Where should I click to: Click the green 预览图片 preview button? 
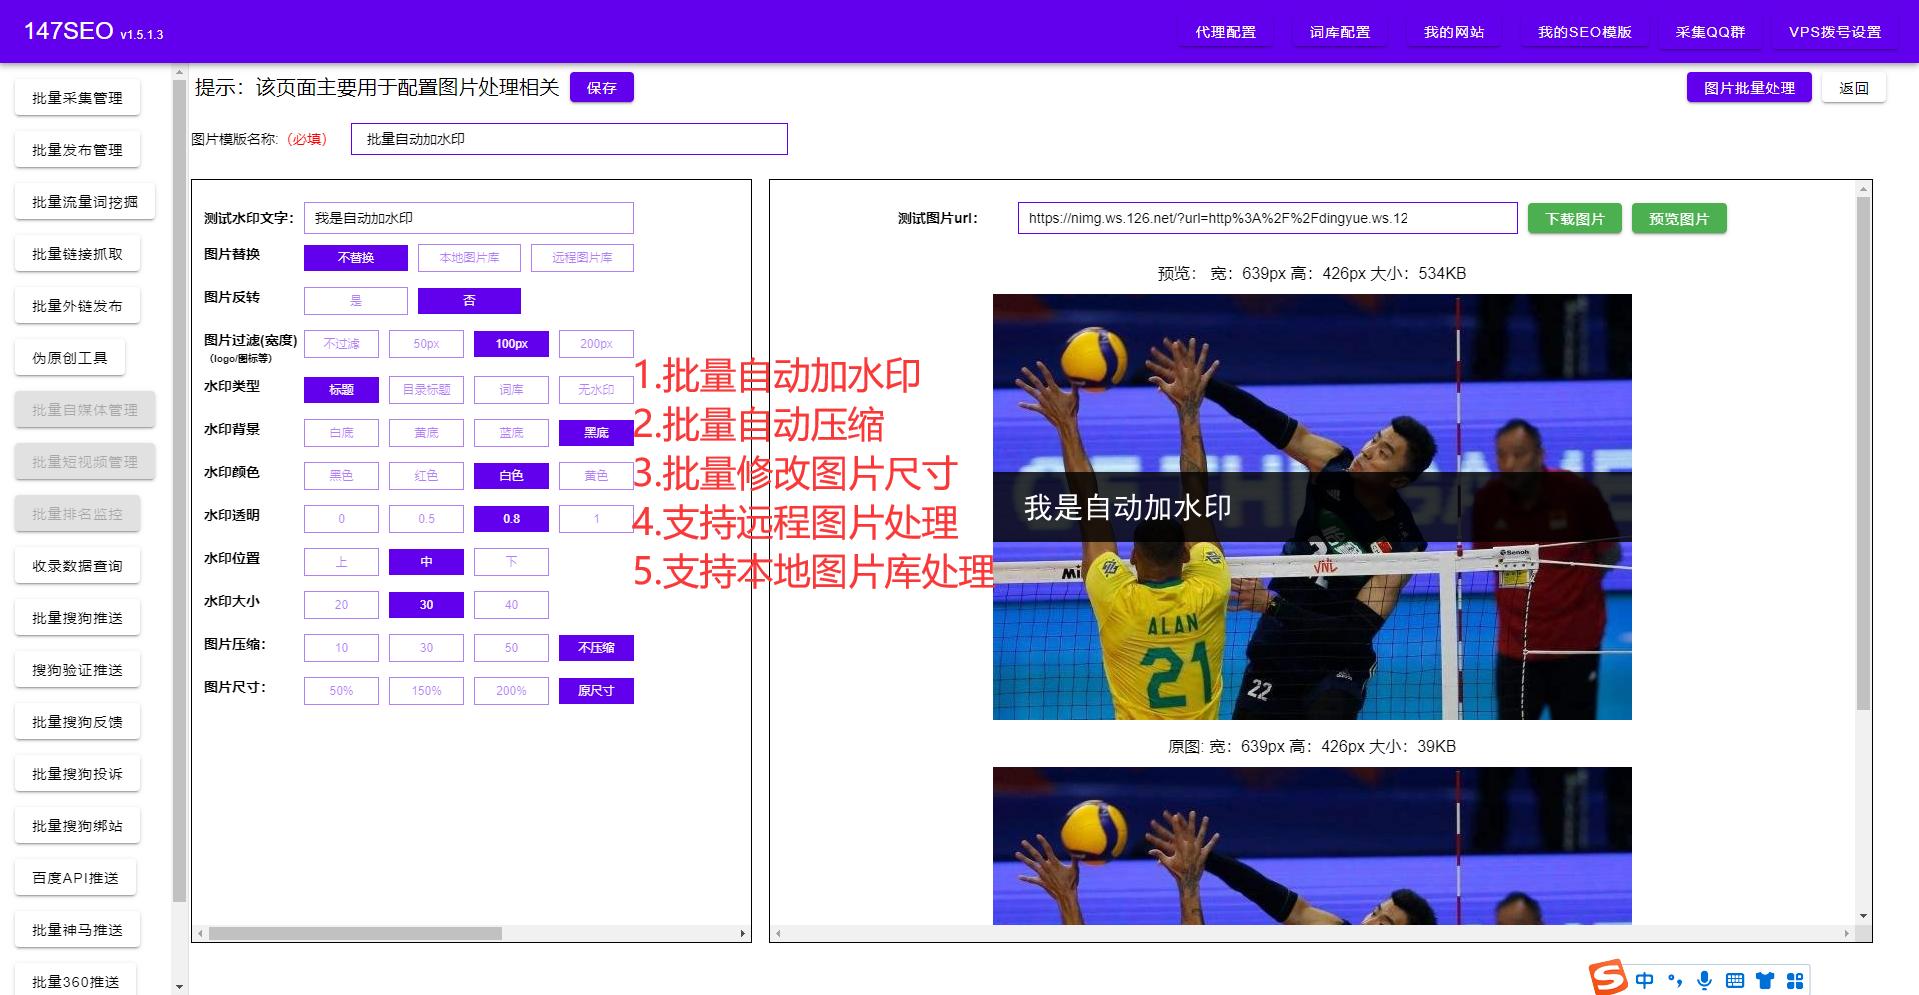click(x=1679, y=218)
